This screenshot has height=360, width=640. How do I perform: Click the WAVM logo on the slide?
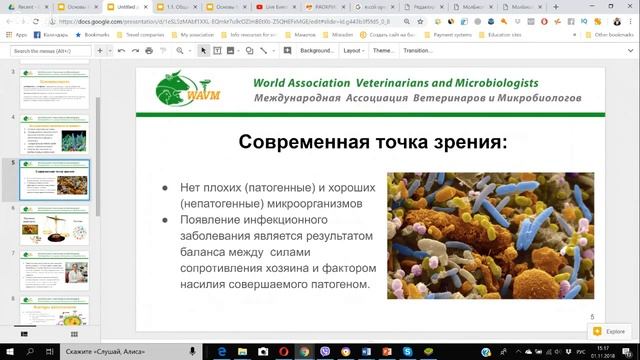(x=187, y=89)
